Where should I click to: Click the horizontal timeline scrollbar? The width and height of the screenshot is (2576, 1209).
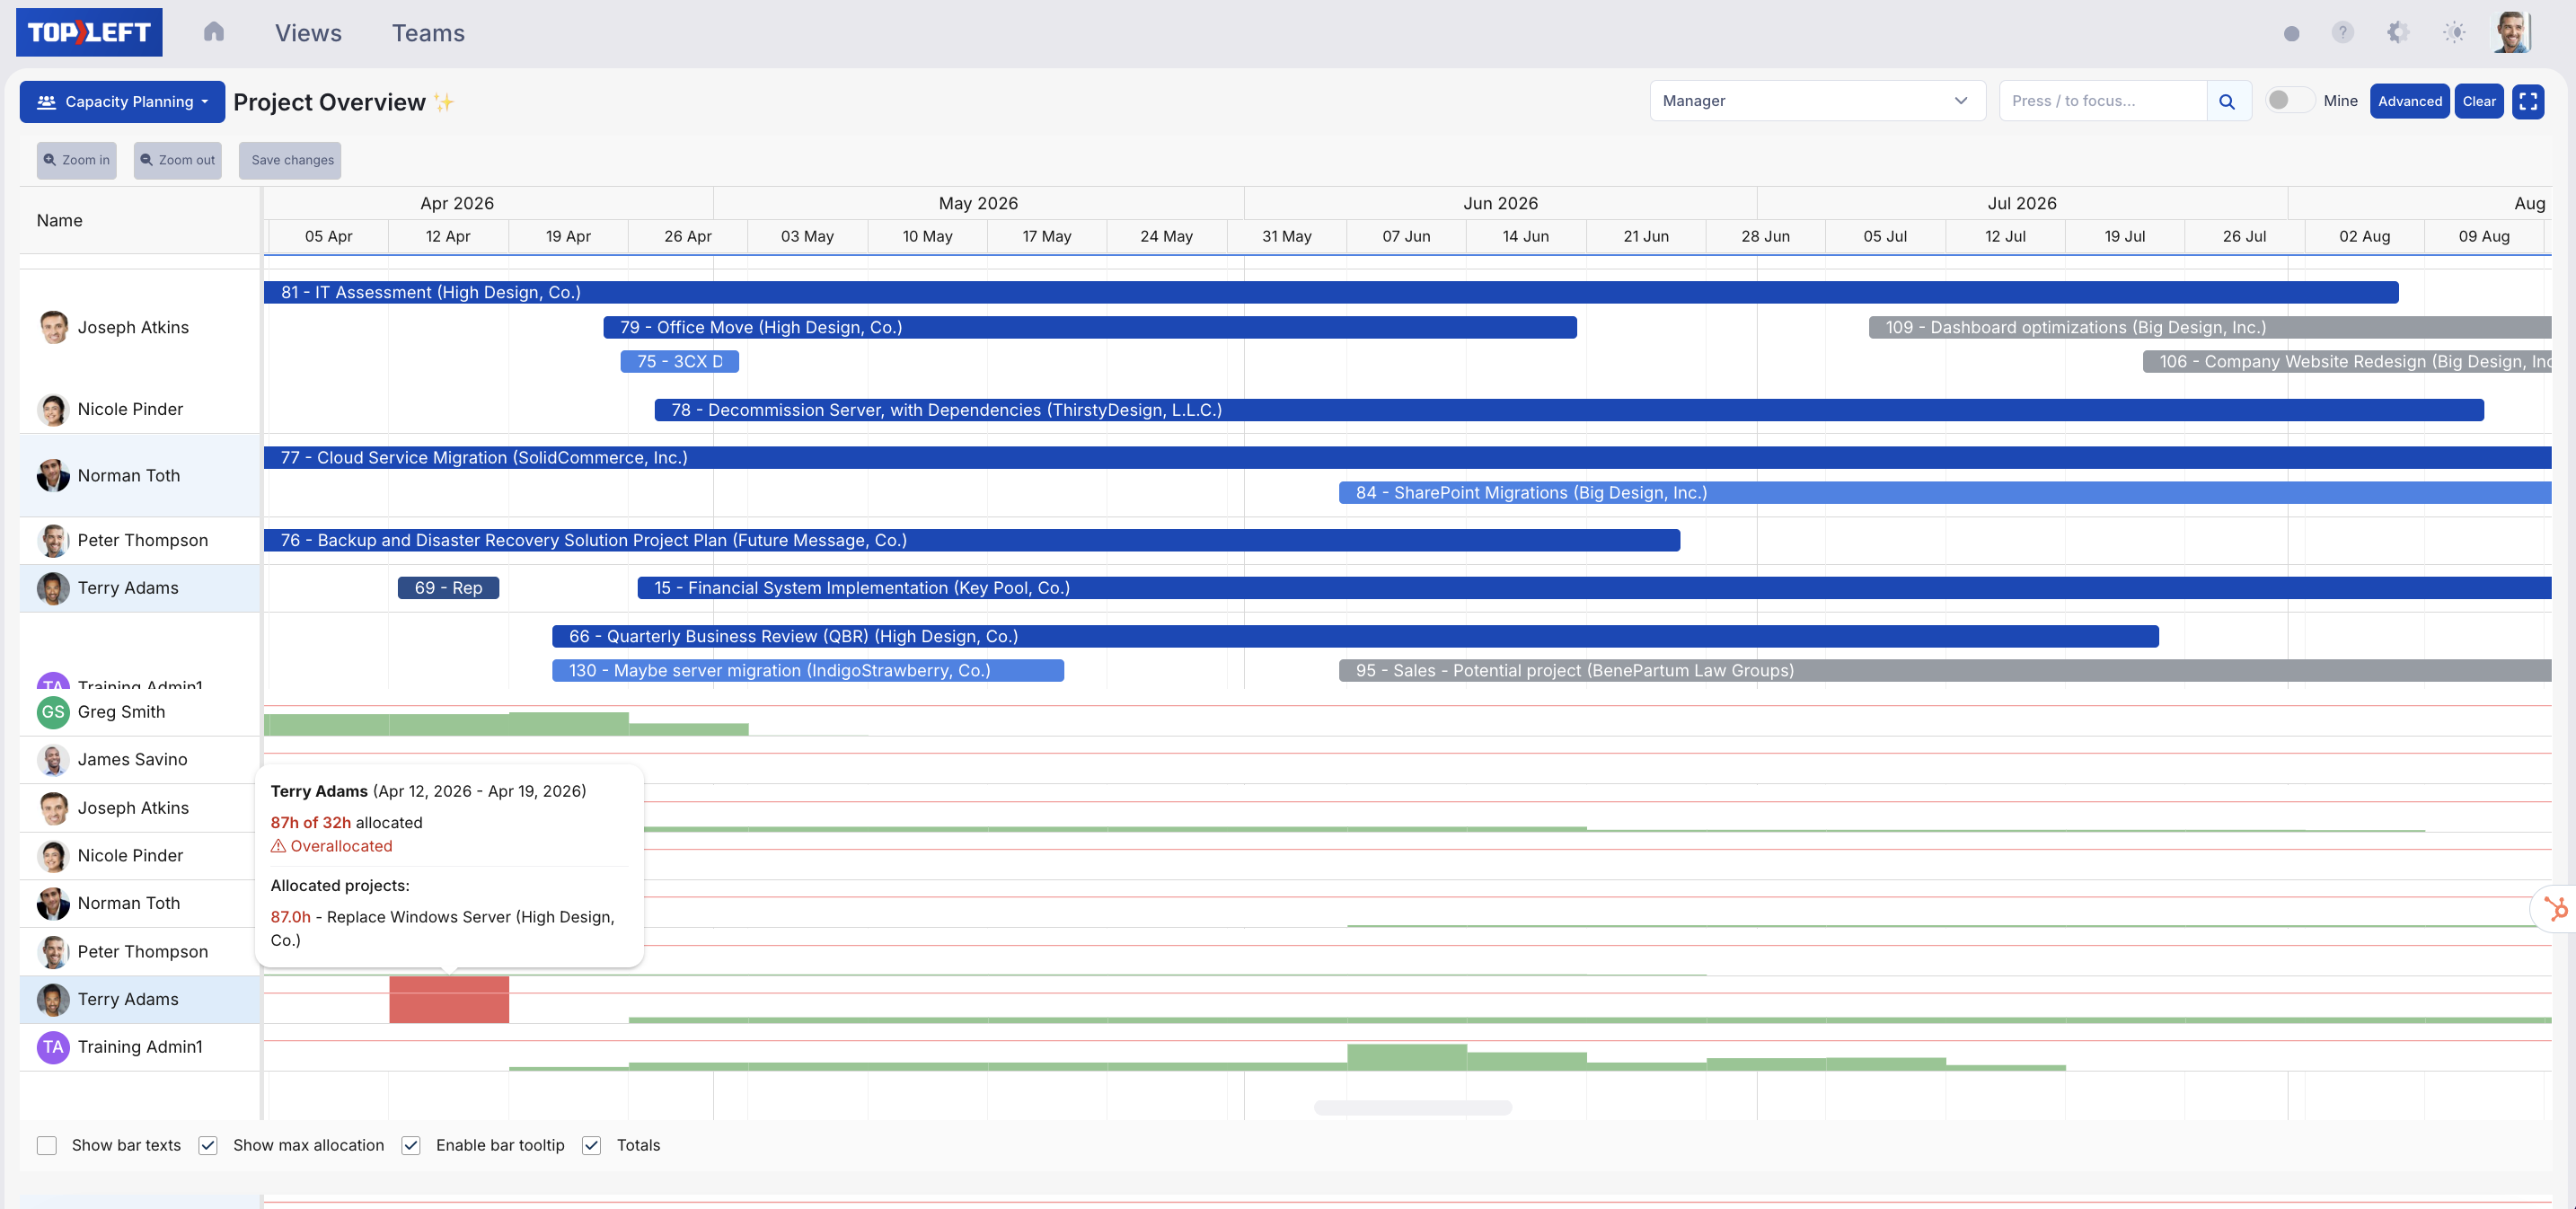coord(1412,1107)
